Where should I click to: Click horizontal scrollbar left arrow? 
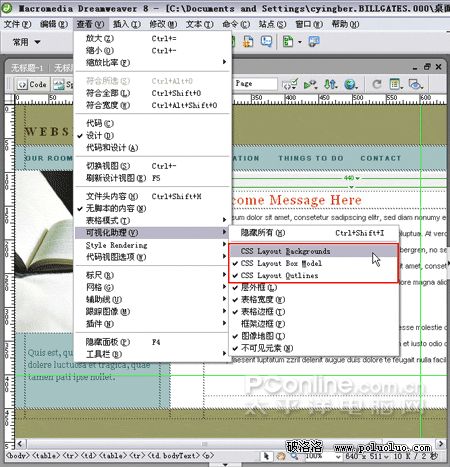(20, 444)
